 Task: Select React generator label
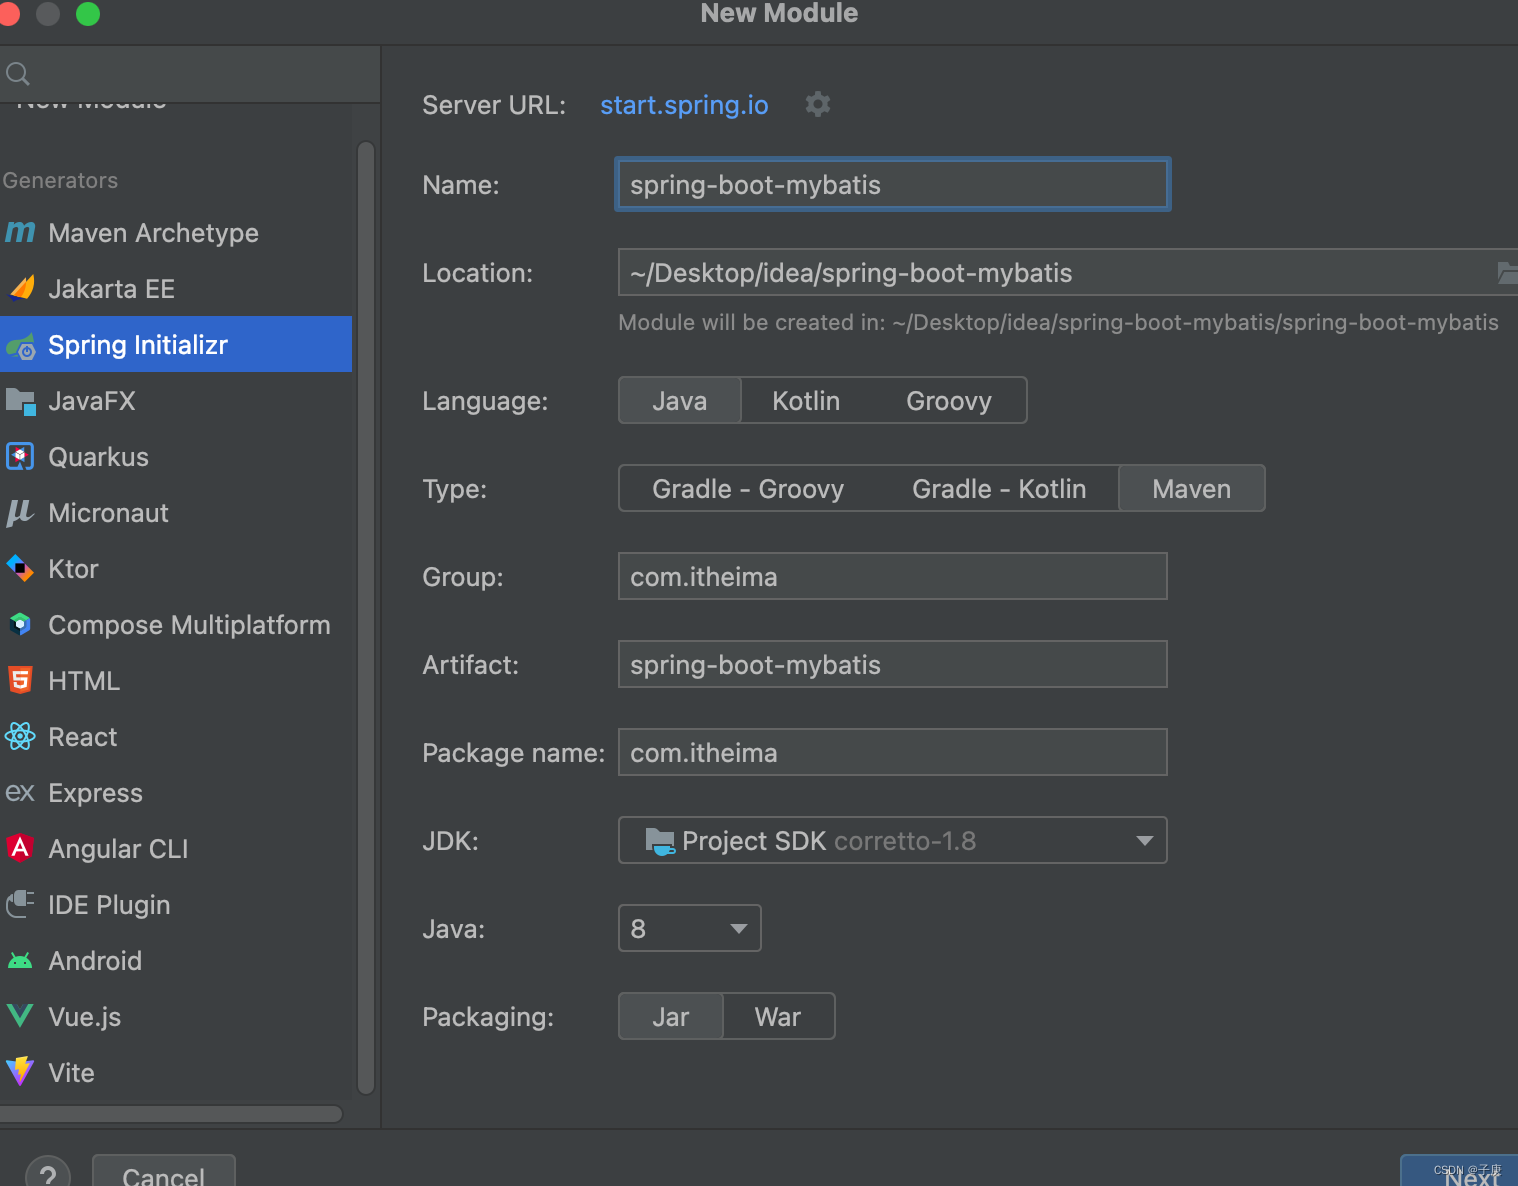83,737
